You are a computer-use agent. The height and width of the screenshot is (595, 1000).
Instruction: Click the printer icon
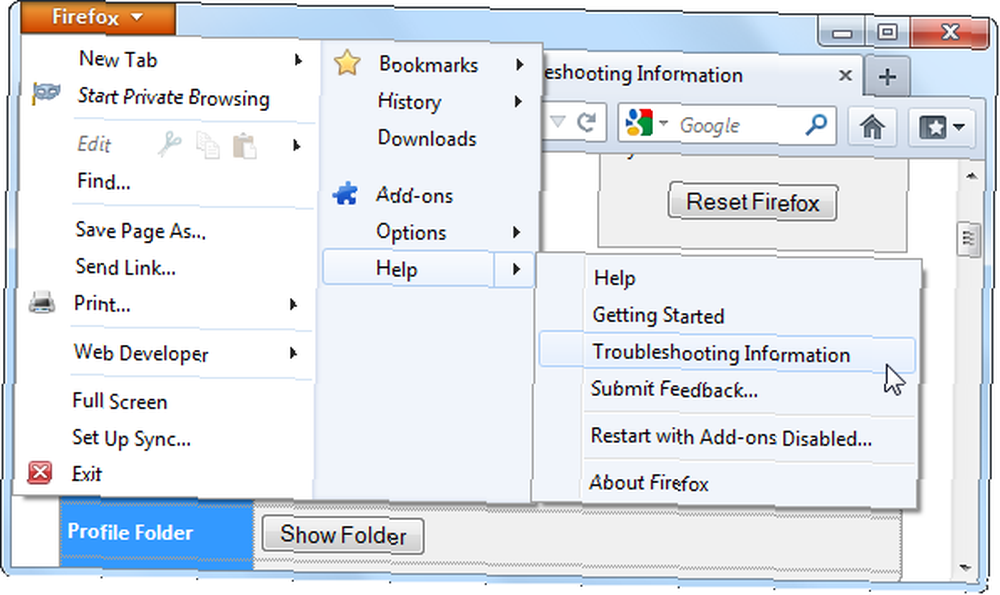pos(41,303)
